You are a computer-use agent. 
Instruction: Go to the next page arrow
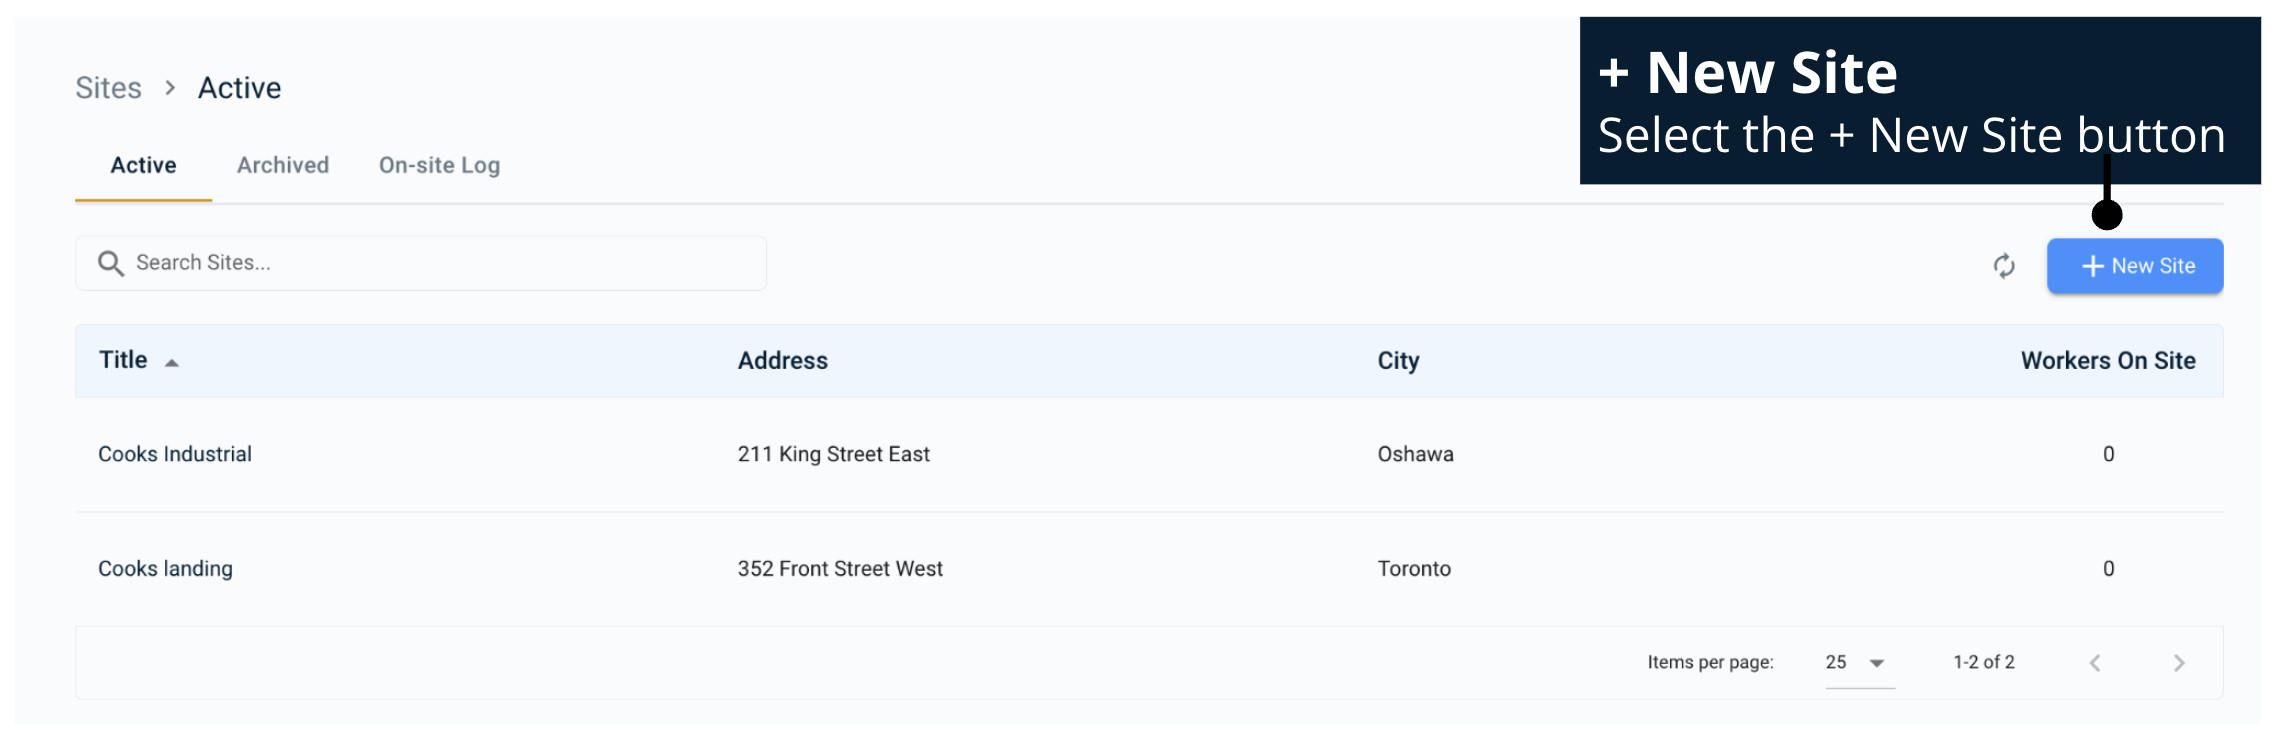coord(2179,663)
